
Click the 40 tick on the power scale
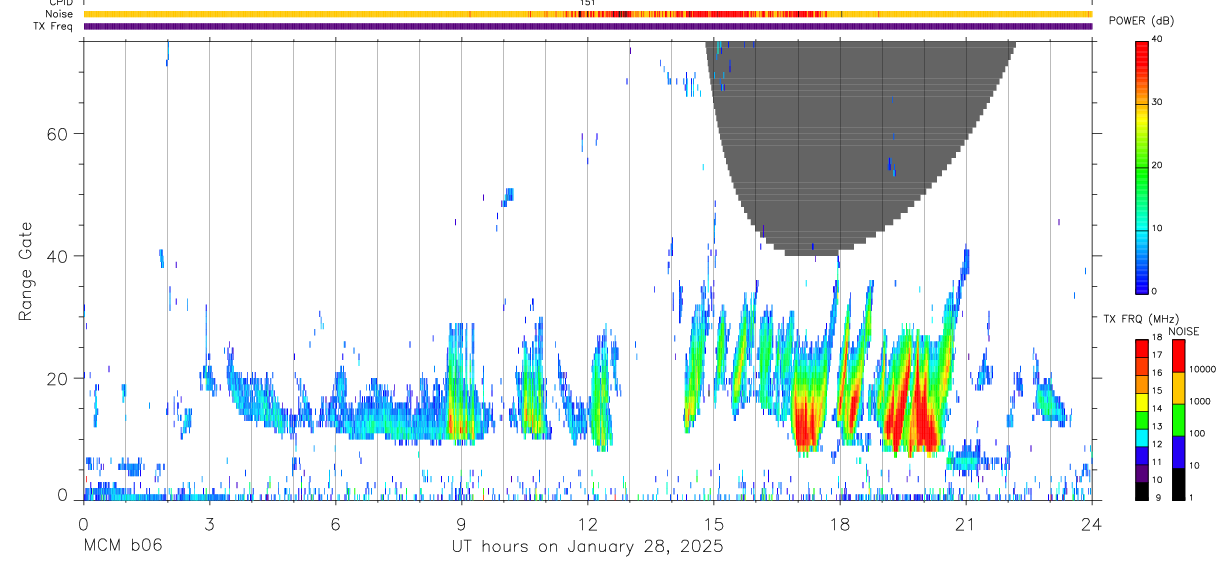[1158, 39]
